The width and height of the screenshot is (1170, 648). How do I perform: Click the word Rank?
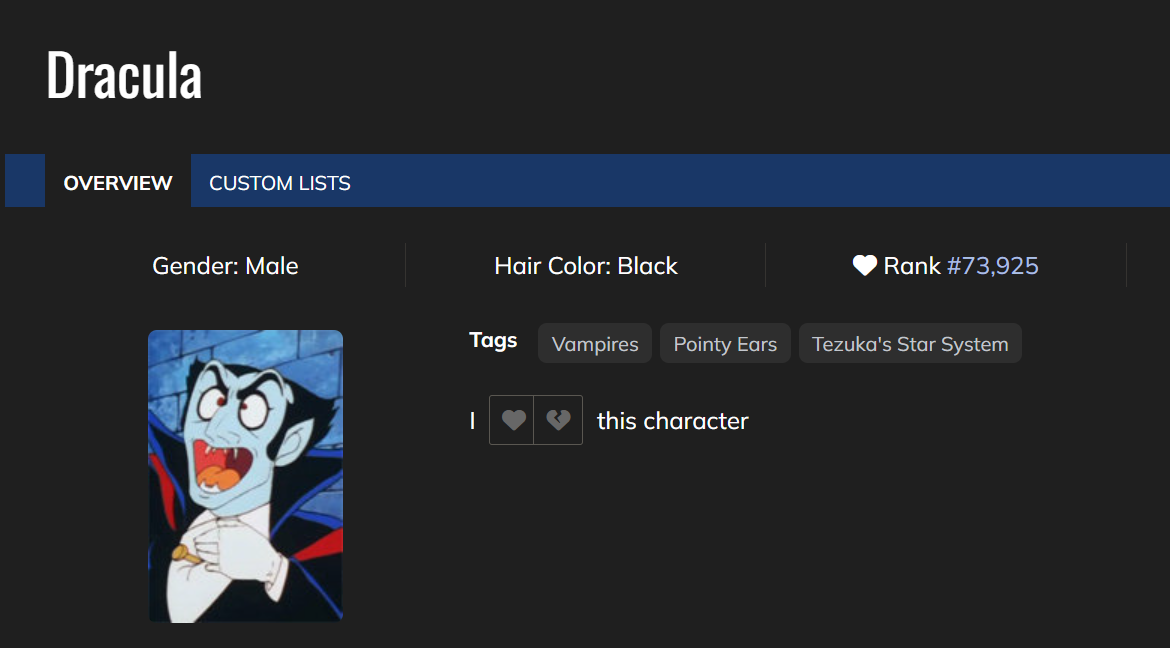[912, 266]
